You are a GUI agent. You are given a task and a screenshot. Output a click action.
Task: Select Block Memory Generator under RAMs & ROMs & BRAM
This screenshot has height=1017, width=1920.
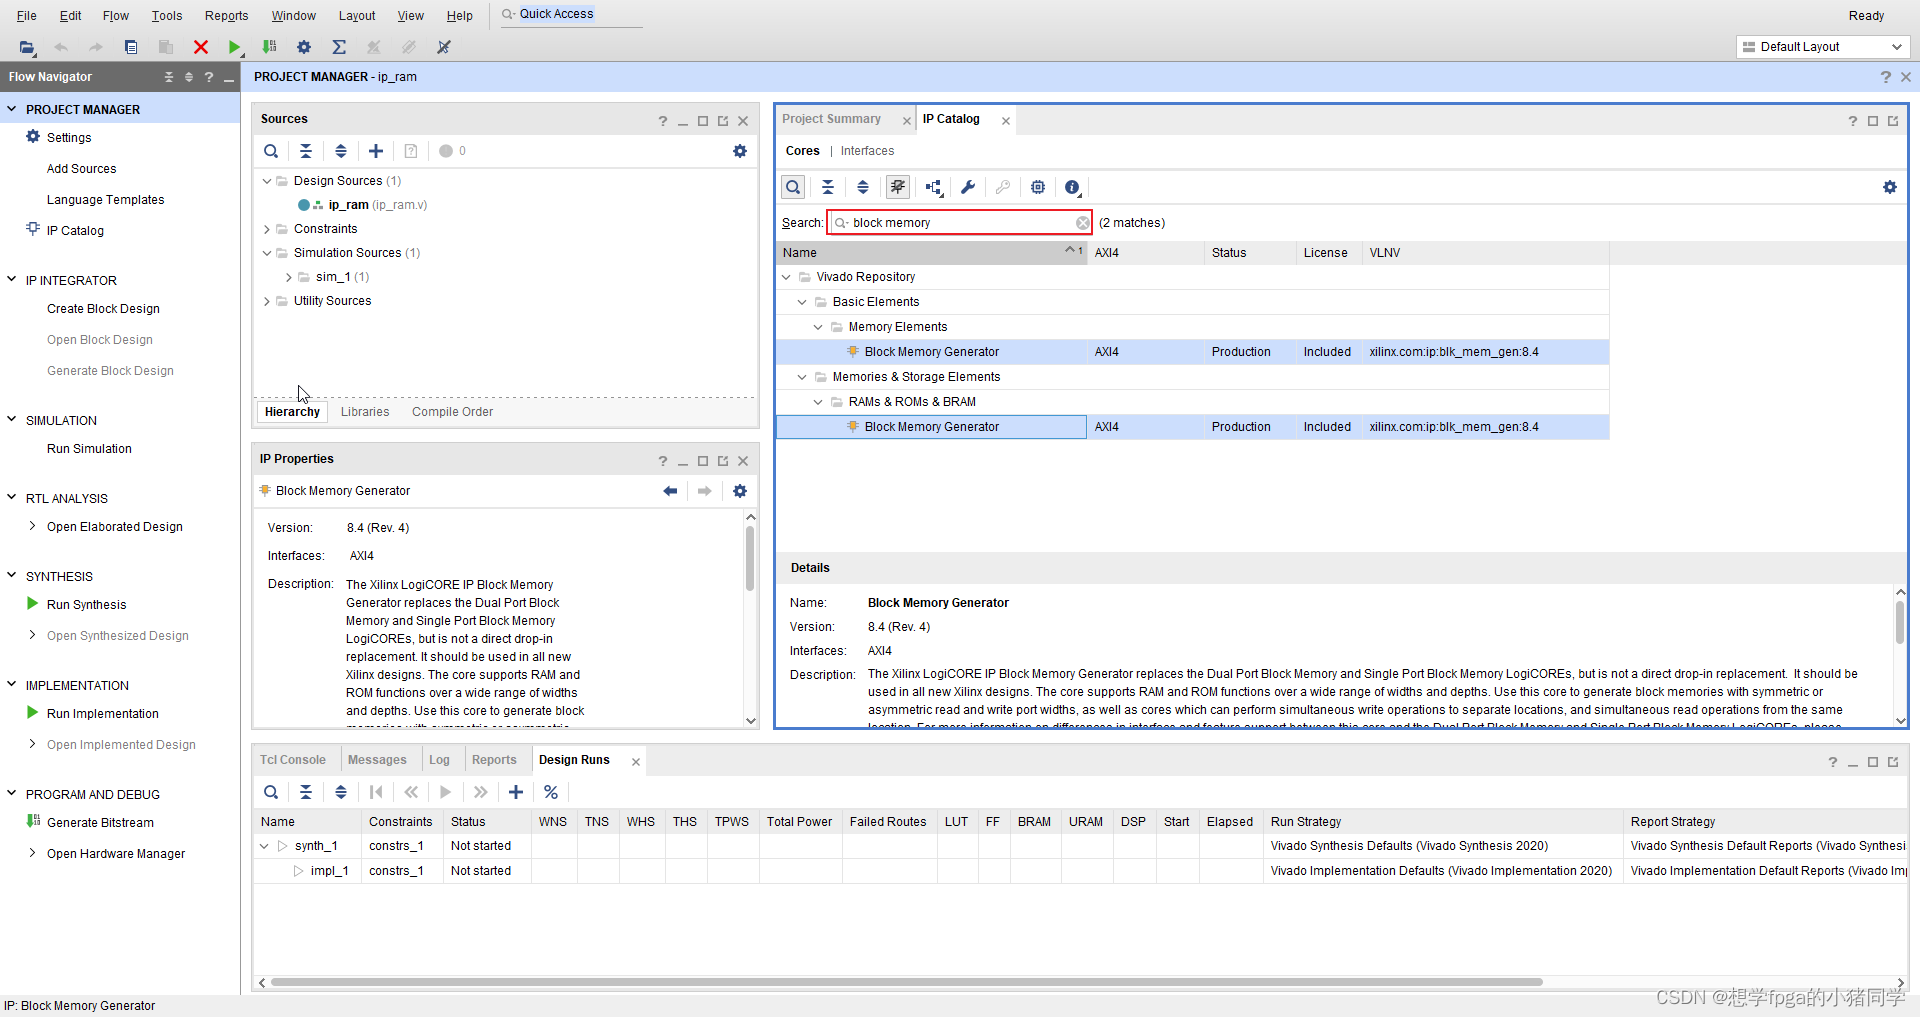(932, 427)
